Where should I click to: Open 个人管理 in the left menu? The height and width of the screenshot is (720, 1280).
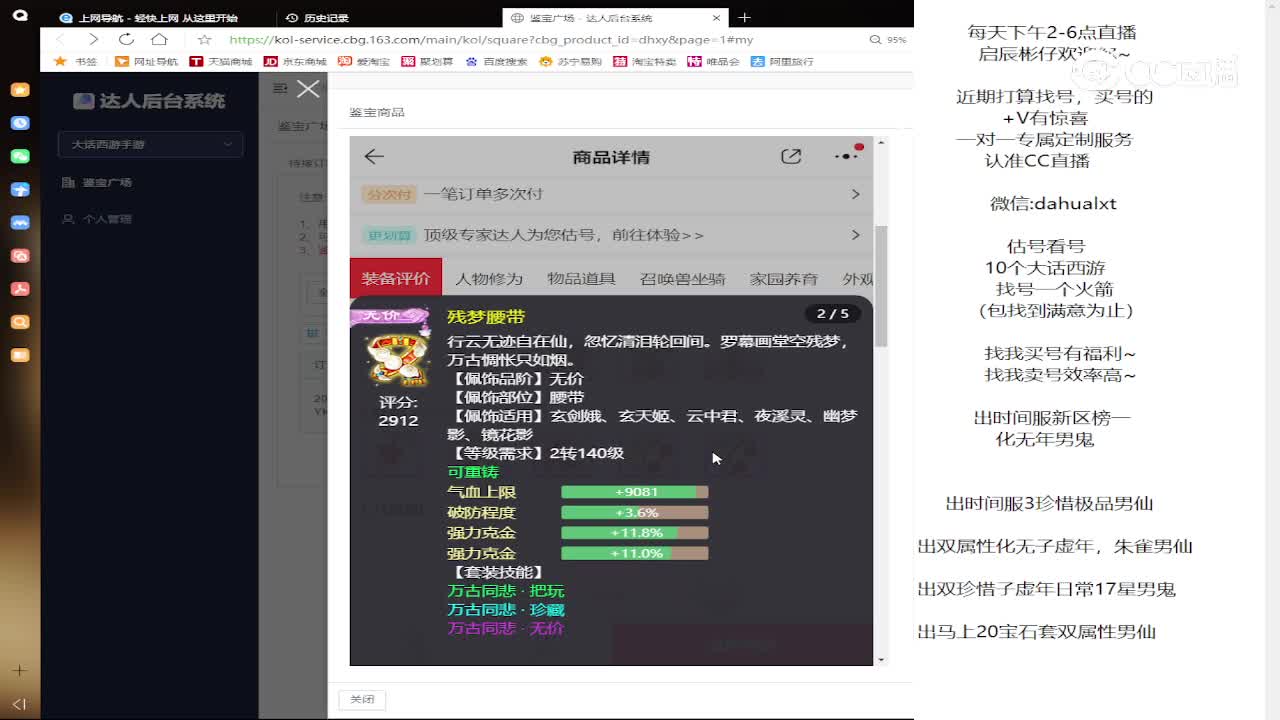pos(107,218)
